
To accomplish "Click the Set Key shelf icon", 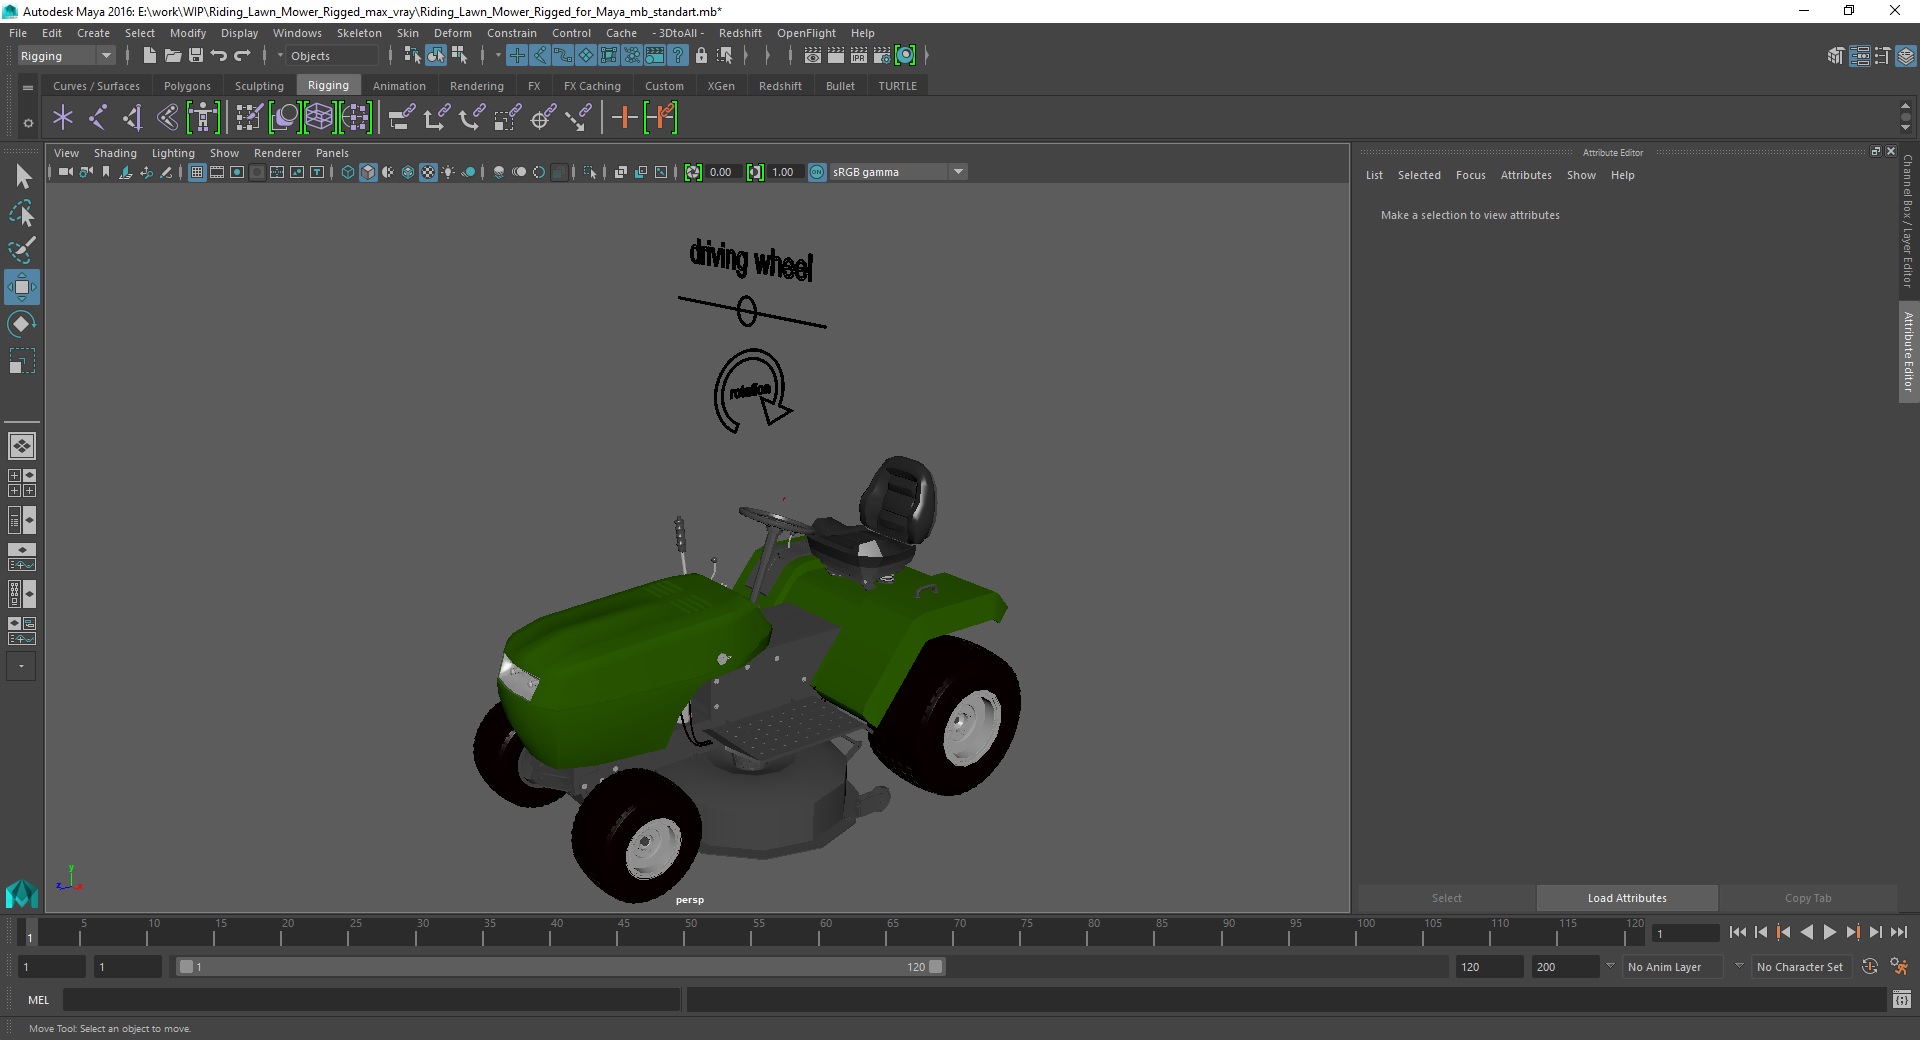I will [x=624, y=118].
